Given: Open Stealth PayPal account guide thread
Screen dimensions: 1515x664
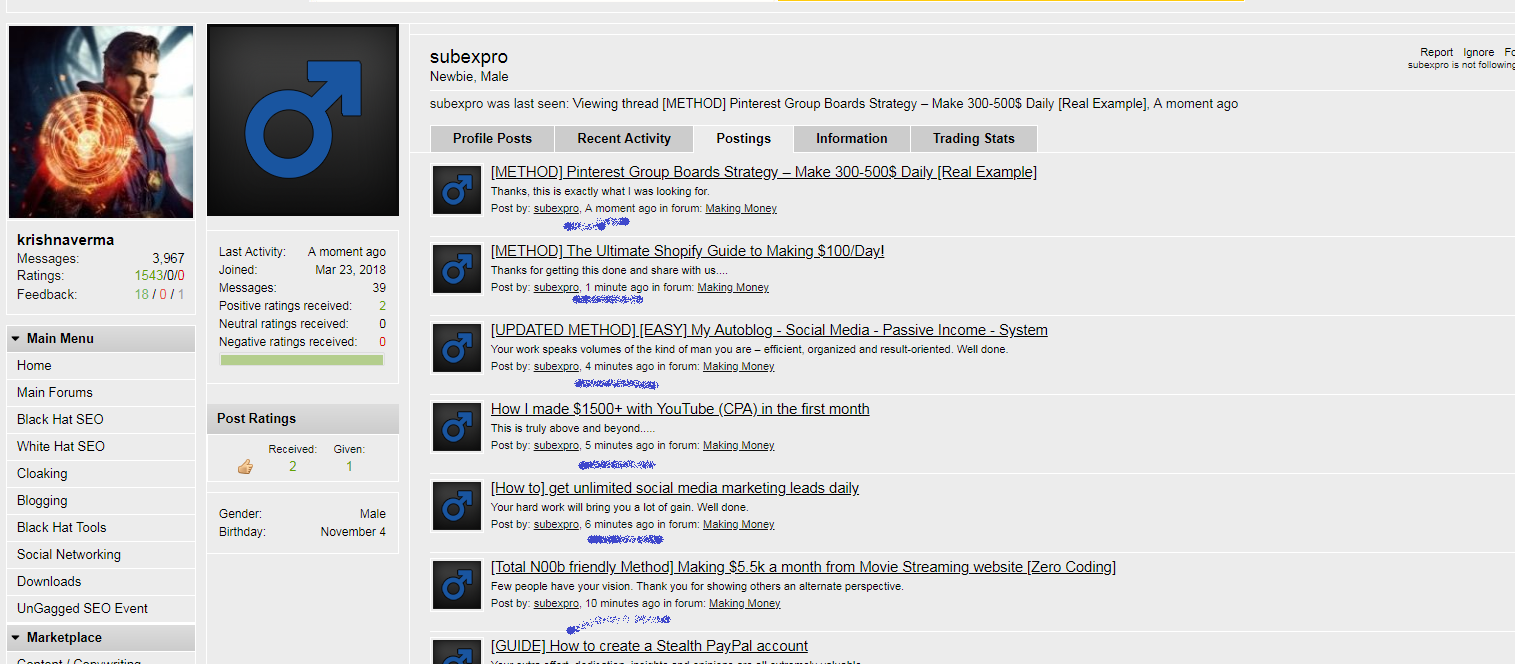Looking at the screenshot, I should point(649,646).
